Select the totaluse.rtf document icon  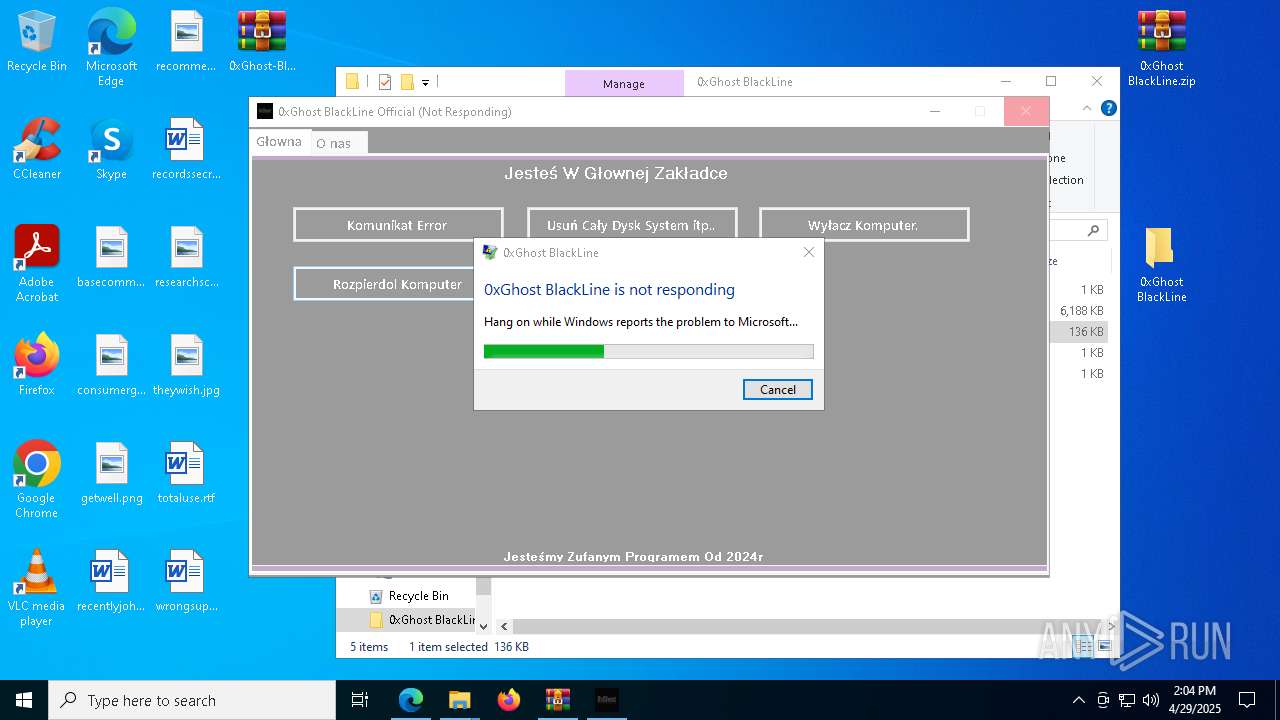coord(186,473)
